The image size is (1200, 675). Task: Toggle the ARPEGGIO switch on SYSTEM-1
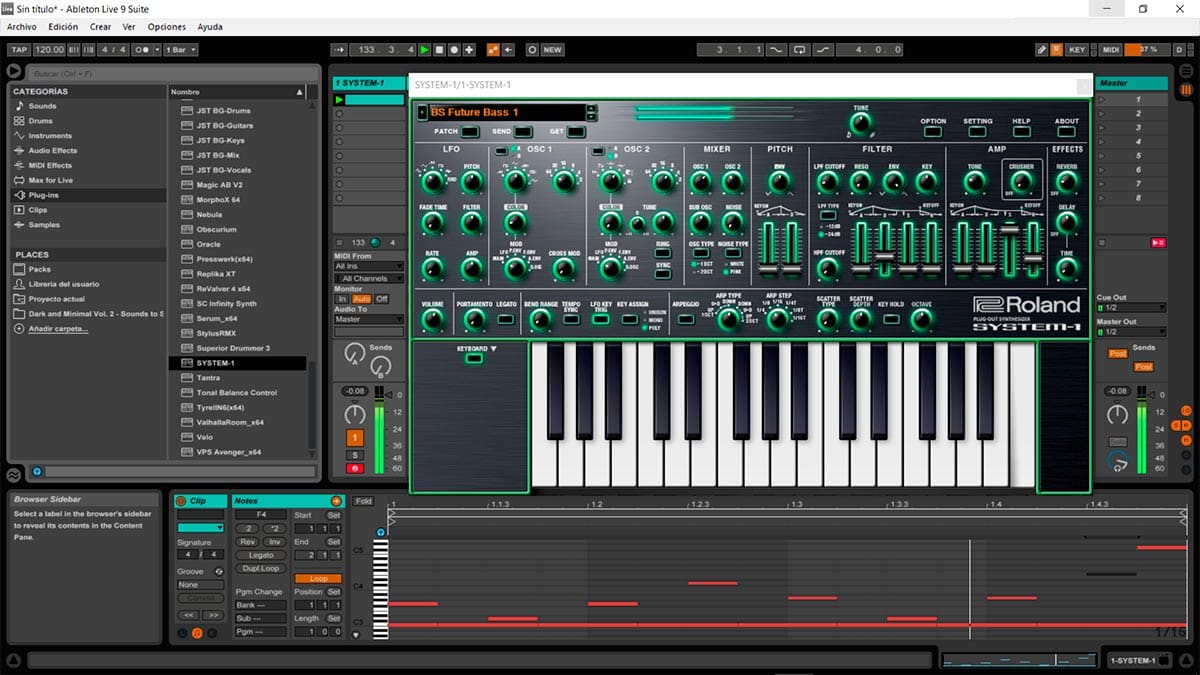point(686,320)
